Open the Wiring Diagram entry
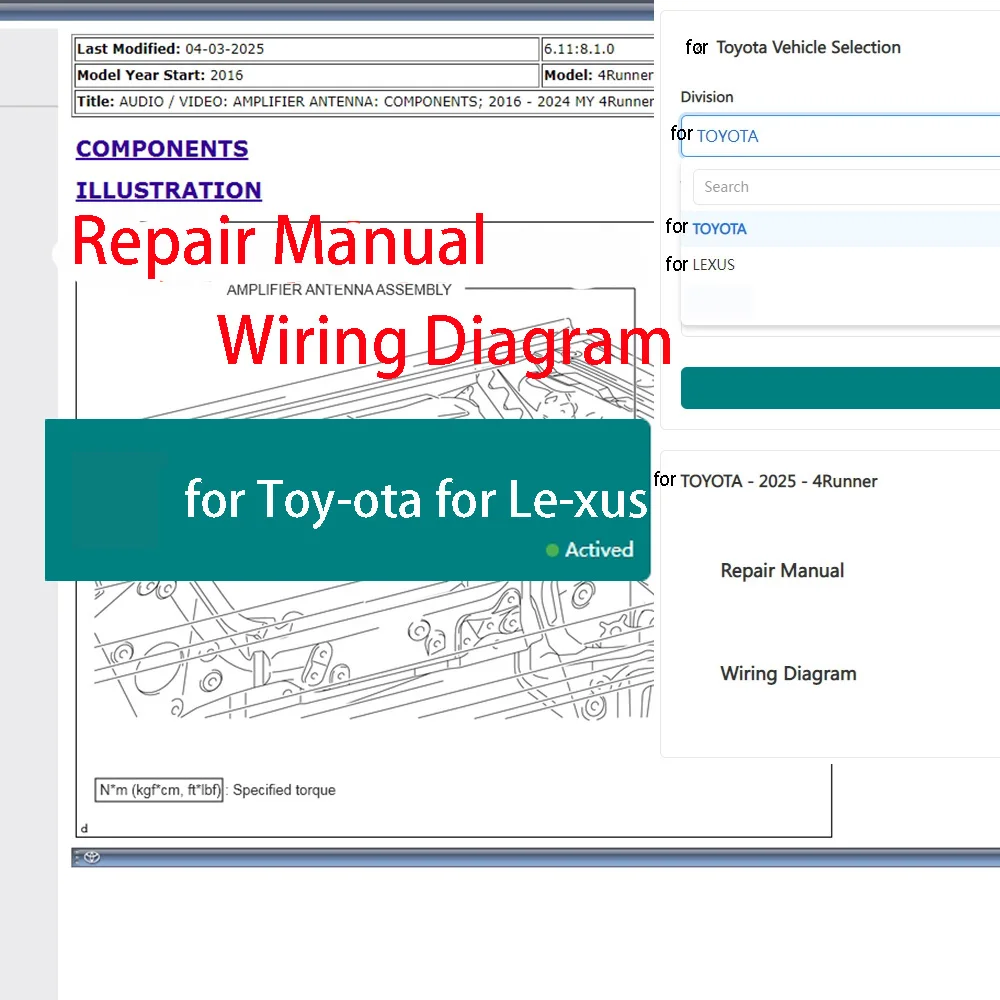Image resolution: width=1000 pixels, height=1000 pixels. 788,673
